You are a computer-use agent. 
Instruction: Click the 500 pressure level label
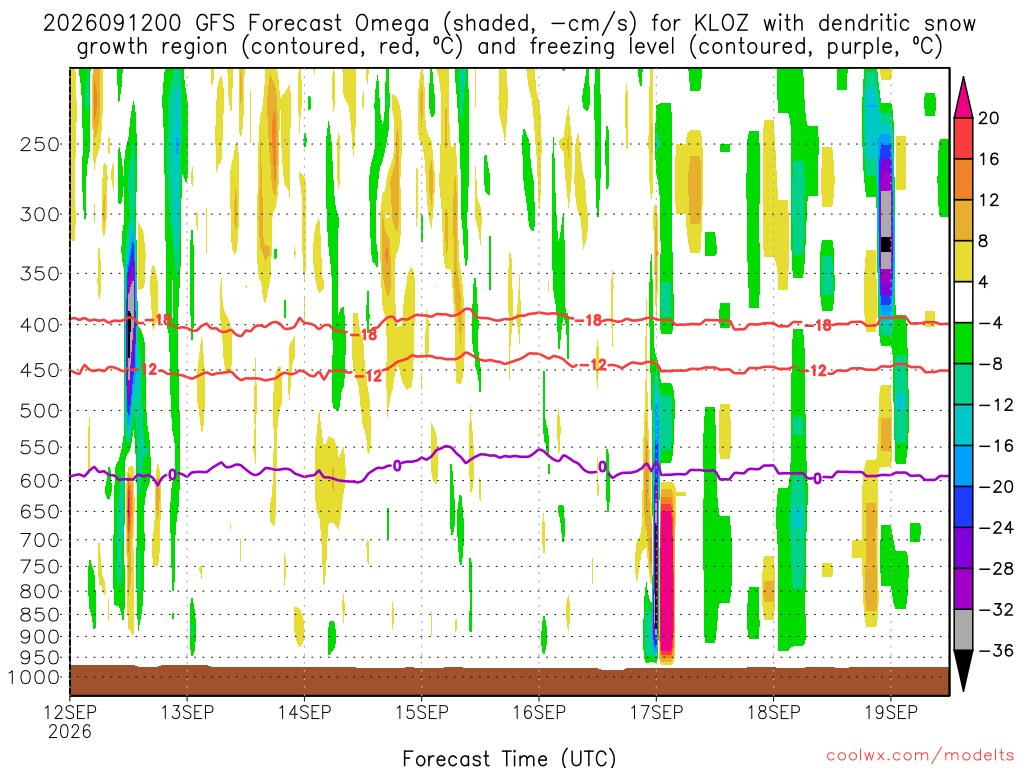[40, 411]
